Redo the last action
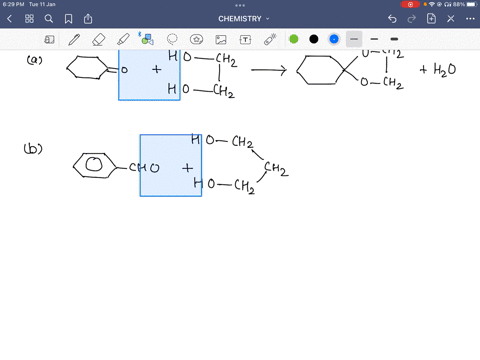 click(x=412, y=19)
